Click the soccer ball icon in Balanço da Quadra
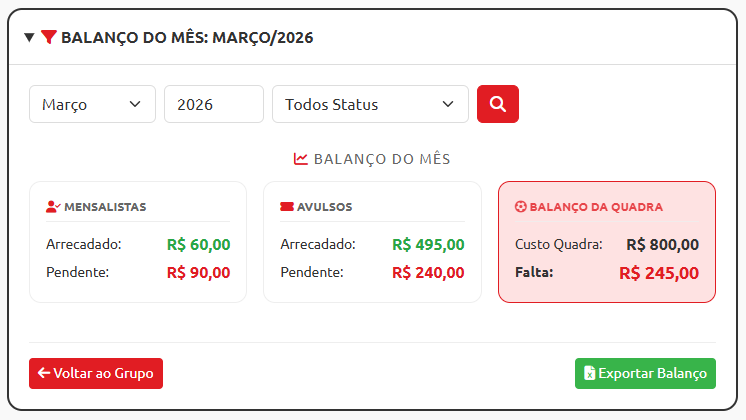Image resolution: width=746 pixels, height=420 pixels. (520, 207)
